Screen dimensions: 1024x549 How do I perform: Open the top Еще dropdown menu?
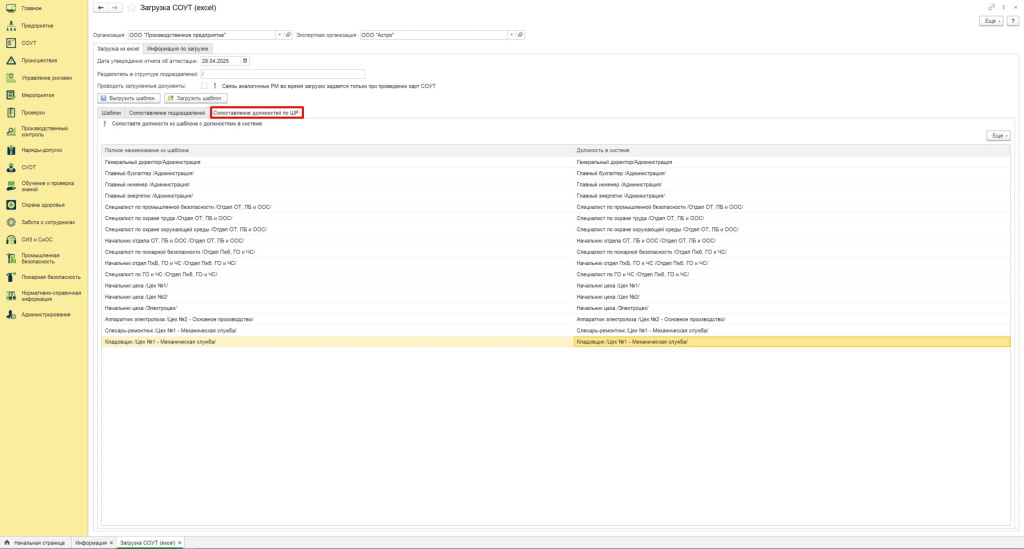coord(991,21)
